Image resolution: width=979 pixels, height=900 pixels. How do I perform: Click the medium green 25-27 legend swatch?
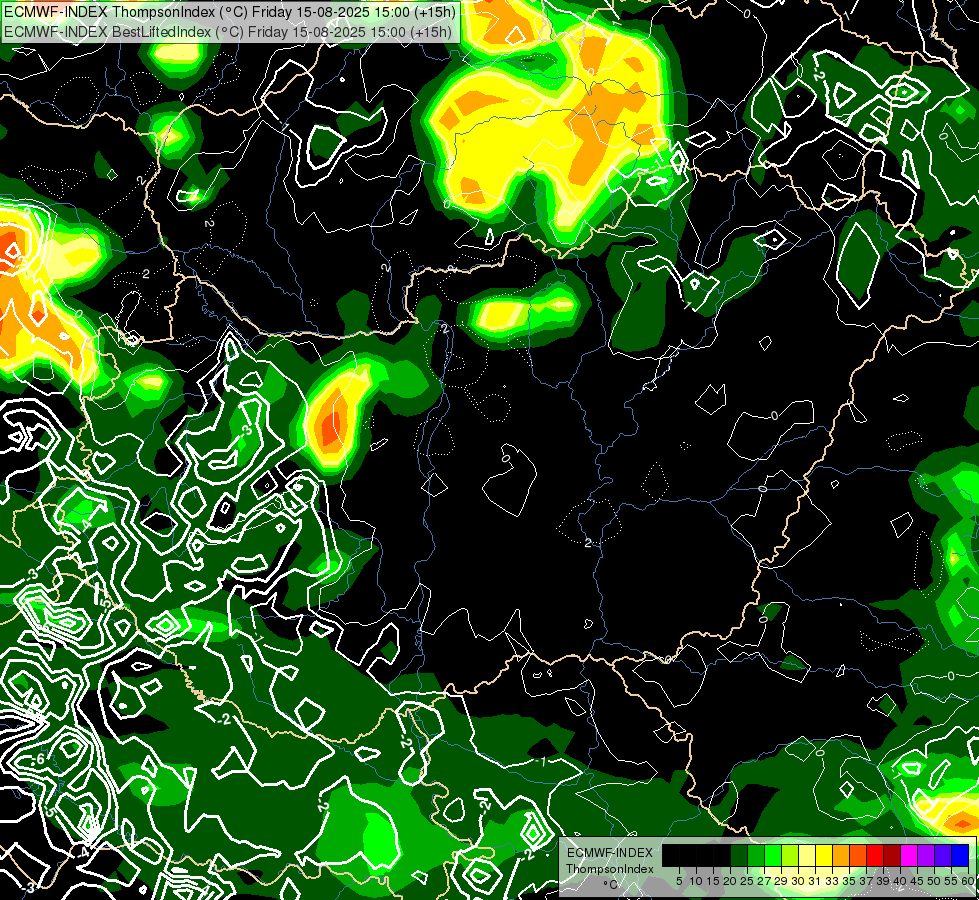756,855
